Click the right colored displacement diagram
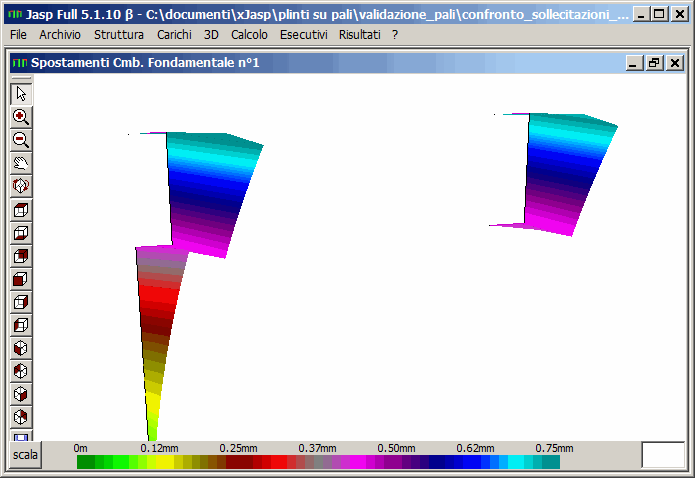The image size is (695, 478). (561, 174)
